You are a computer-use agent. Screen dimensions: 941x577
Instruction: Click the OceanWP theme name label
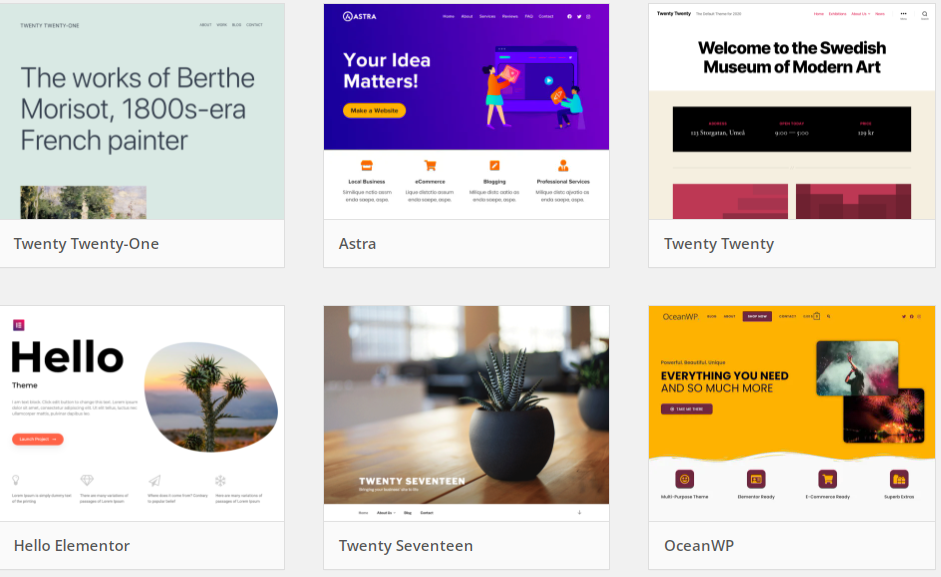pyautogui.click(x=699, y=546)
